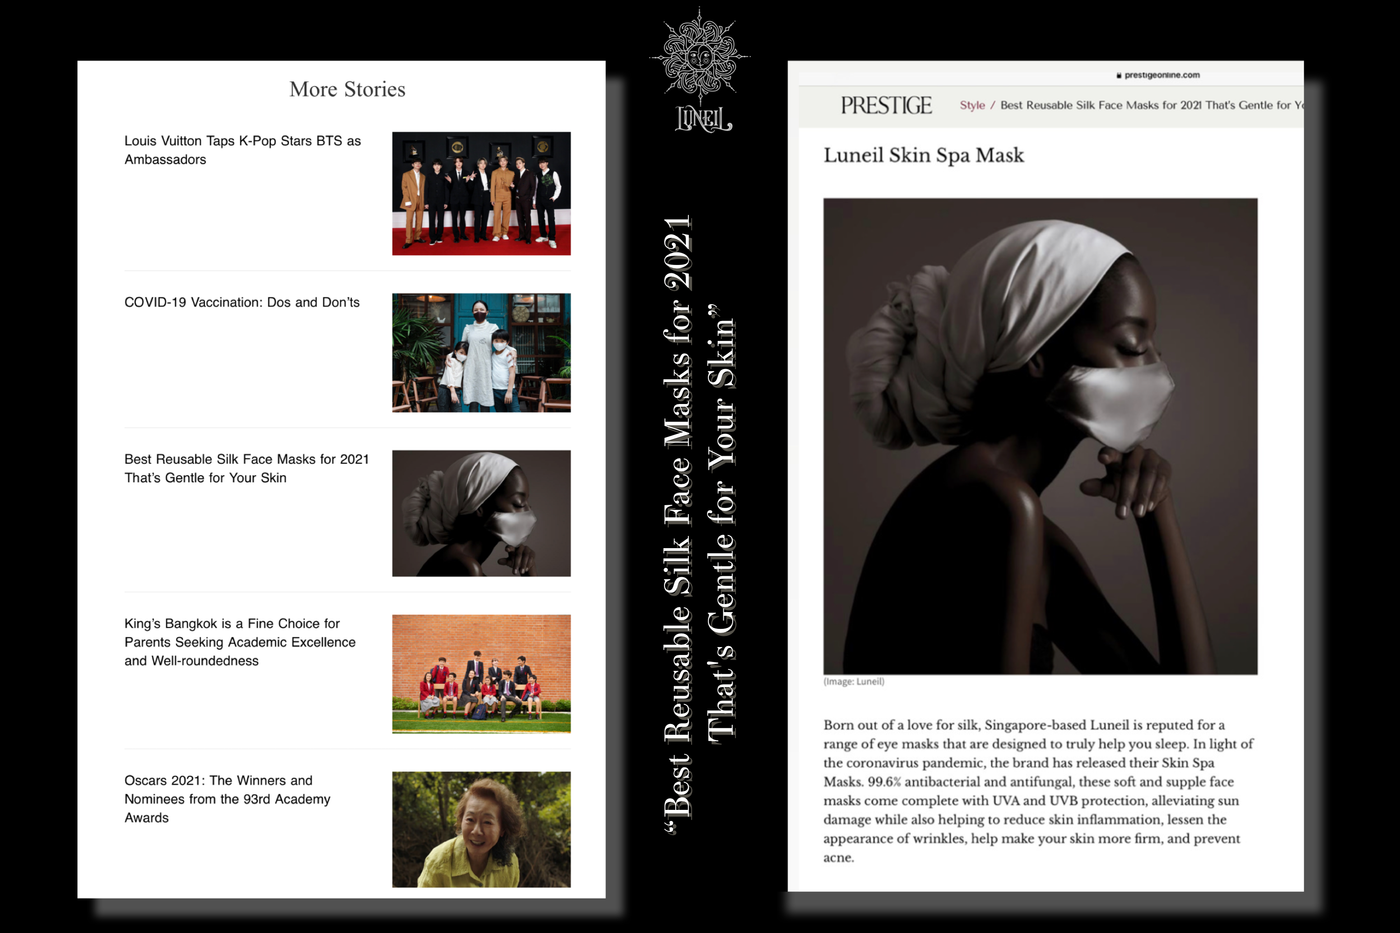Read the COVID-19 Vaccination: Dos and Don'ts story
The width and height of the screenshot is (1400, 933).
coord(242,302)
